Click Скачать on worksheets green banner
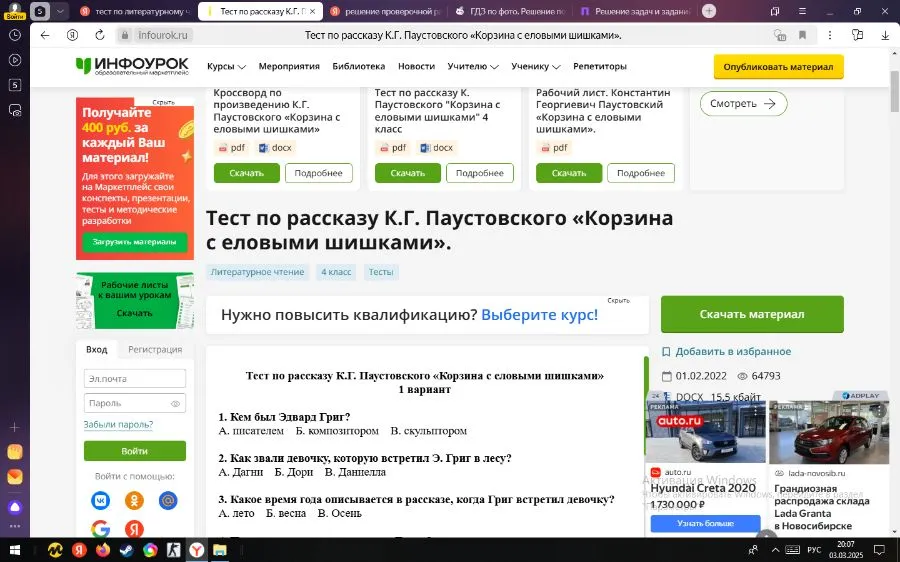The height and width of the screenshot is (562, 900). pyautogui.click(x=134, y=313)
